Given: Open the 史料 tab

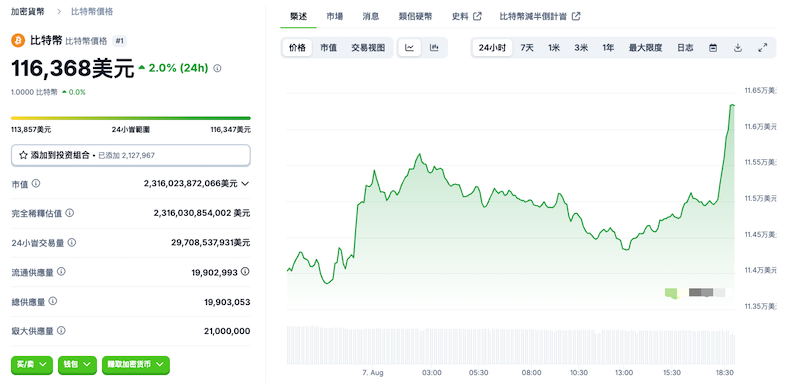Looking at the screenshot, I should [x=460, y=16].
